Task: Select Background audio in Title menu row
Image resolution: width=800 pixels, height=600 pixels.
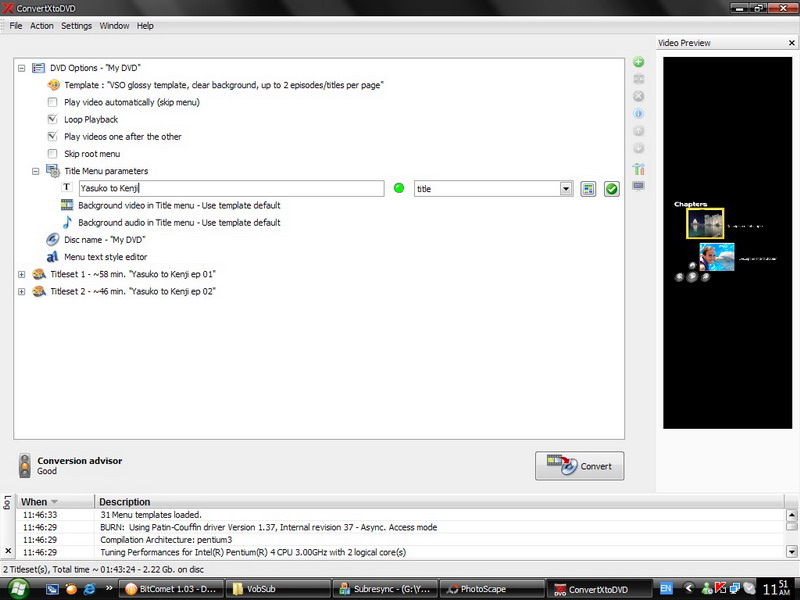Action: pos(179,222)
